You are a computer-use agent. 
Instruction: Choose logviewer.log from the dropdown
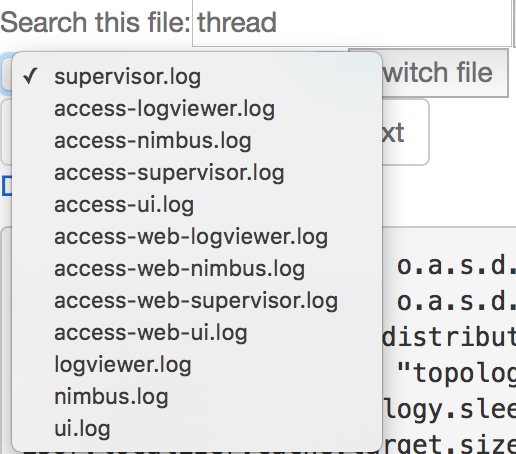[197, 365]
